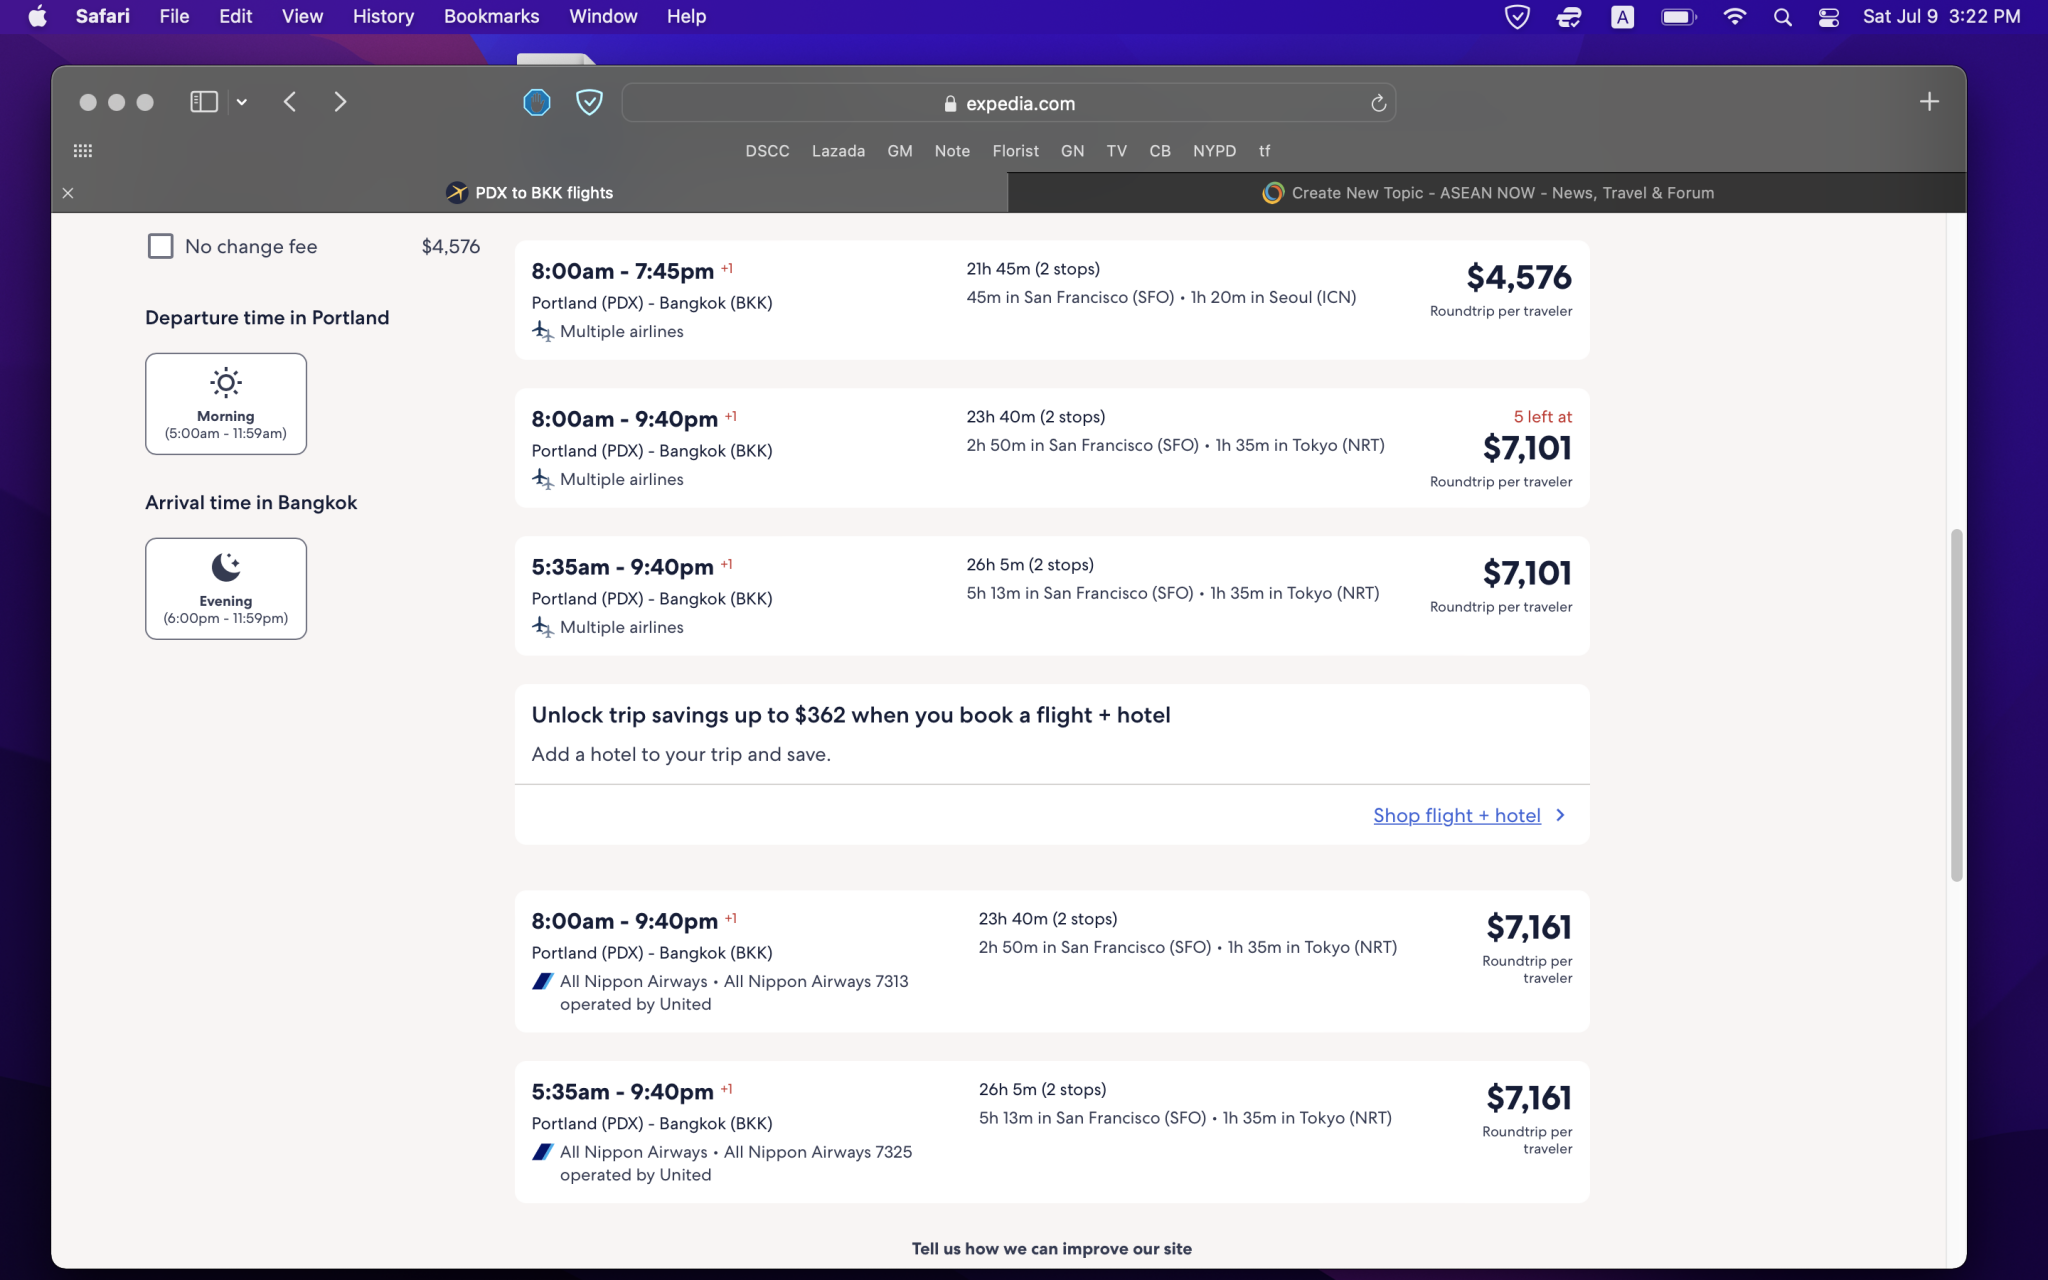This screenshot has height=1280, width=2048.
Task: Switch to the ASEAN NOW Create New Topic tab
Action: (1487, 193)
